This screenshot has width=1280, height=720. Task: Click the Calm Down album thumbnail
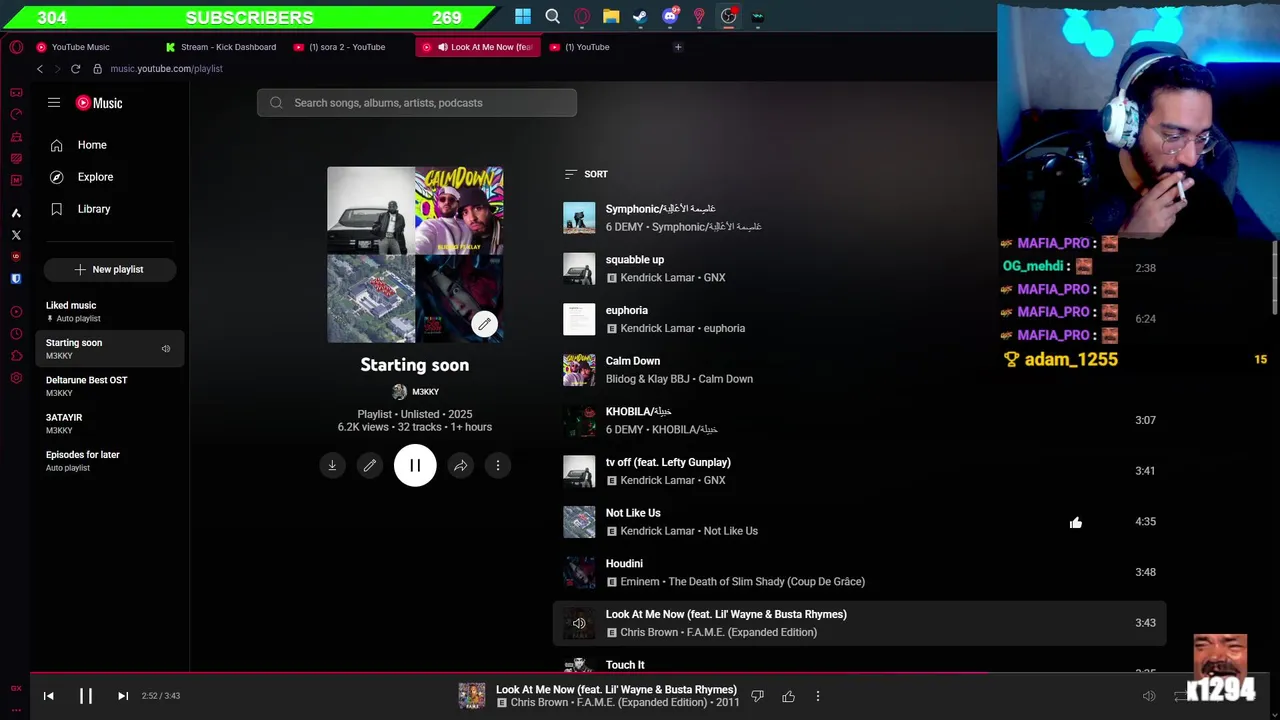click(579, 370)
